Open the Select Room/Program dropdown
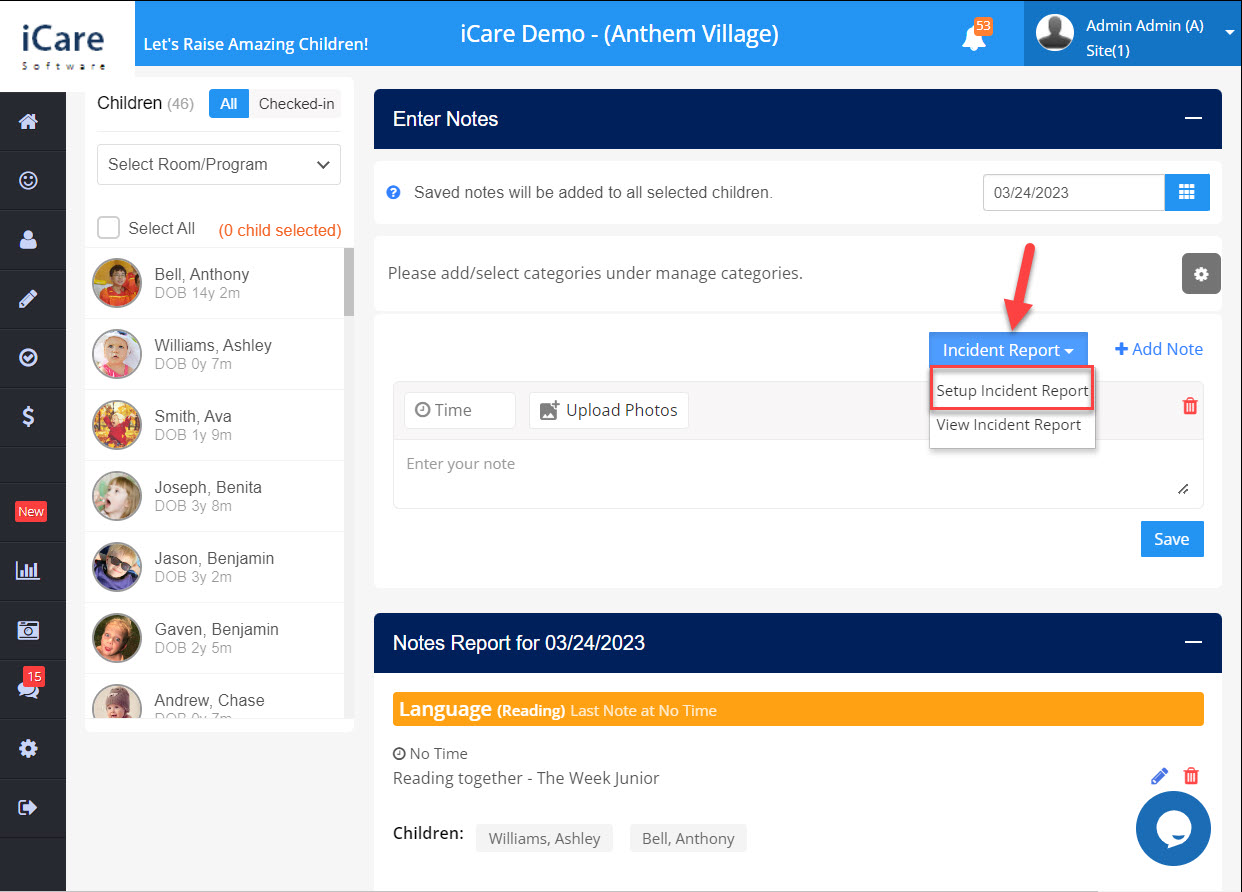The image size is (1242, 892). (x=219, y=165)
